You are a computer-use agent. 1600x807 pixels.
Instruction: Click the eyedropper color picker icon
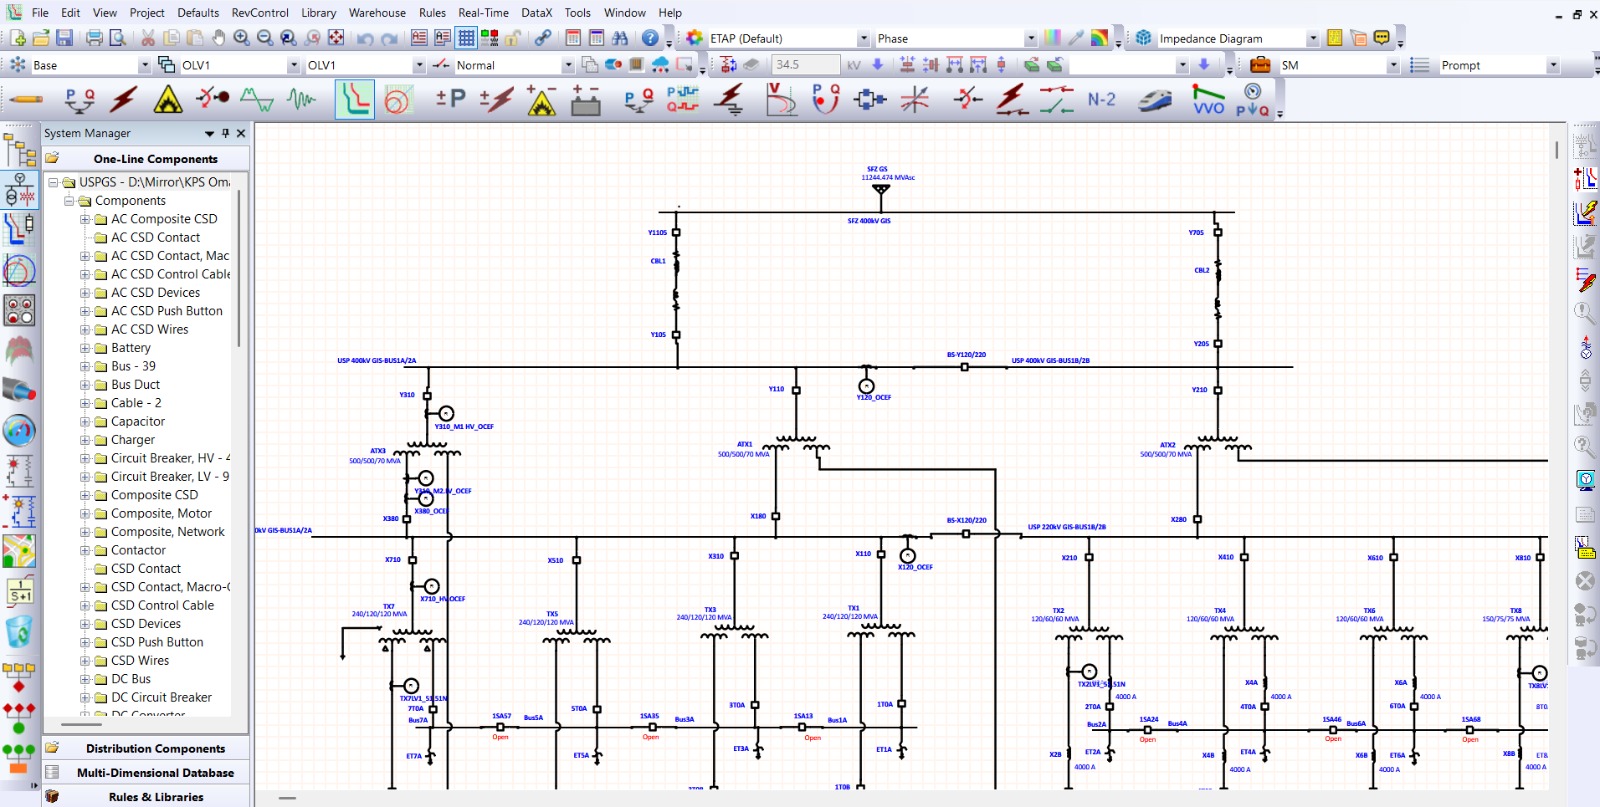coord(1076,38)
